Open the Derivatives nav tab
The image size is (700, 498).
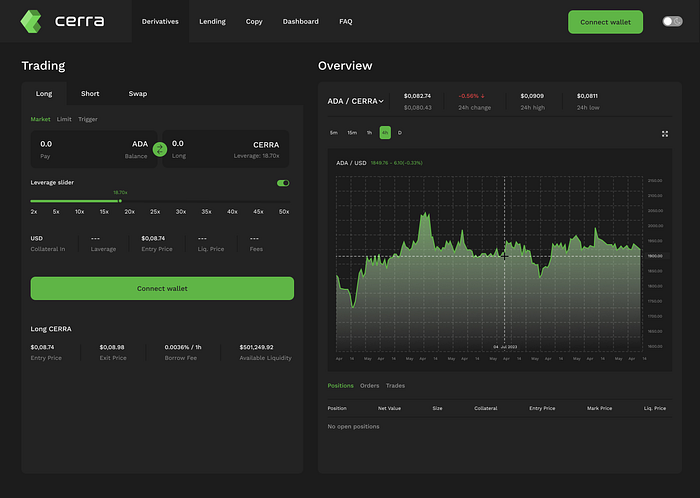(160, 21)
